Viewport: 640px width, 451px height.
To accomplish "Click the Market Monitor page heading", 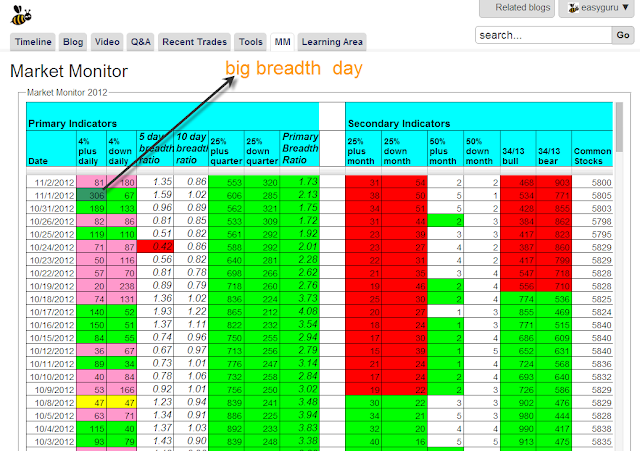I will (69, 71).
